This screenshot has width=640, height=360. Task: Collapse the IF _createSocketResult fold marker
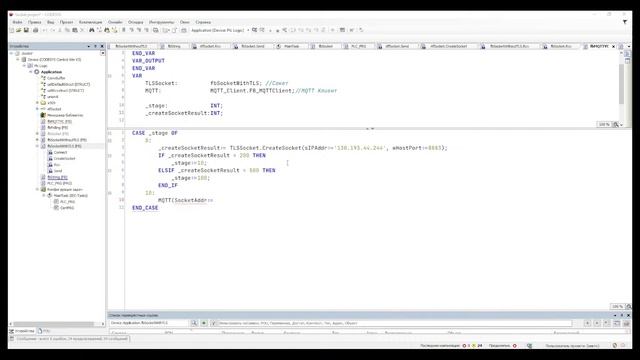(x=110, y=156)
